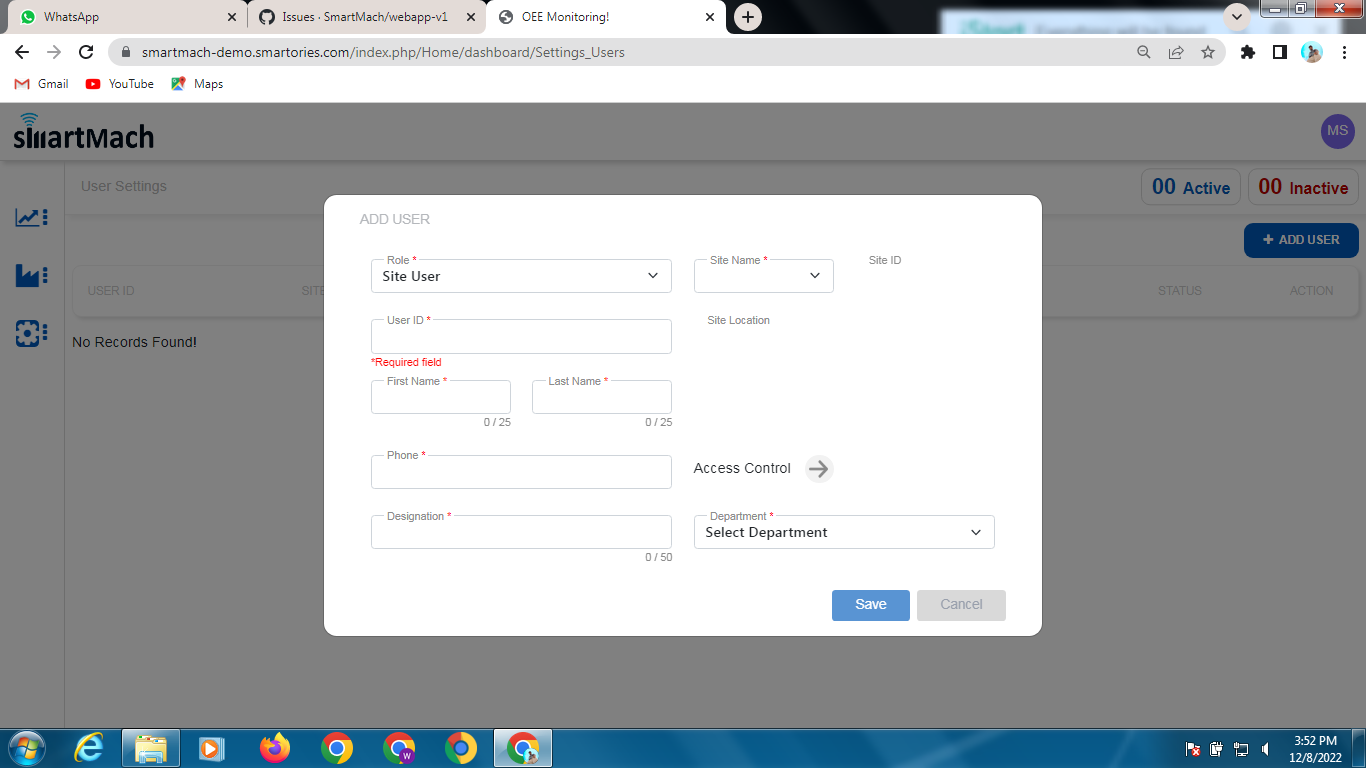Expand the Site Name dropdown
Viewport: 1366px width, 768px height.
[x=763, y=276]
